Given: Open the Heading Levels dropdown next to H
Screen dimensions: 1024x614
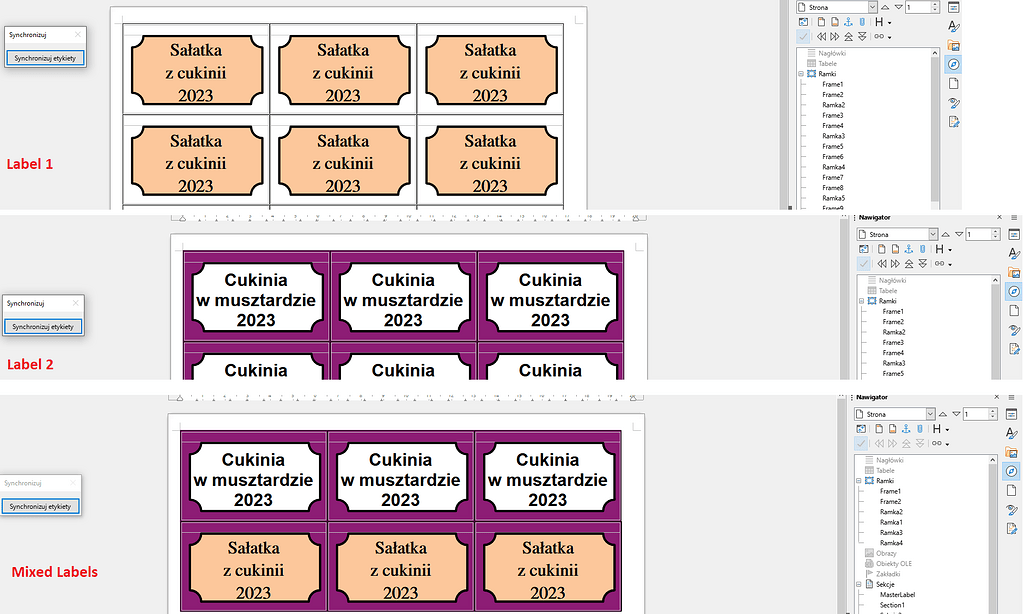Looking at the screenshot, I should [x=890, y=22].
